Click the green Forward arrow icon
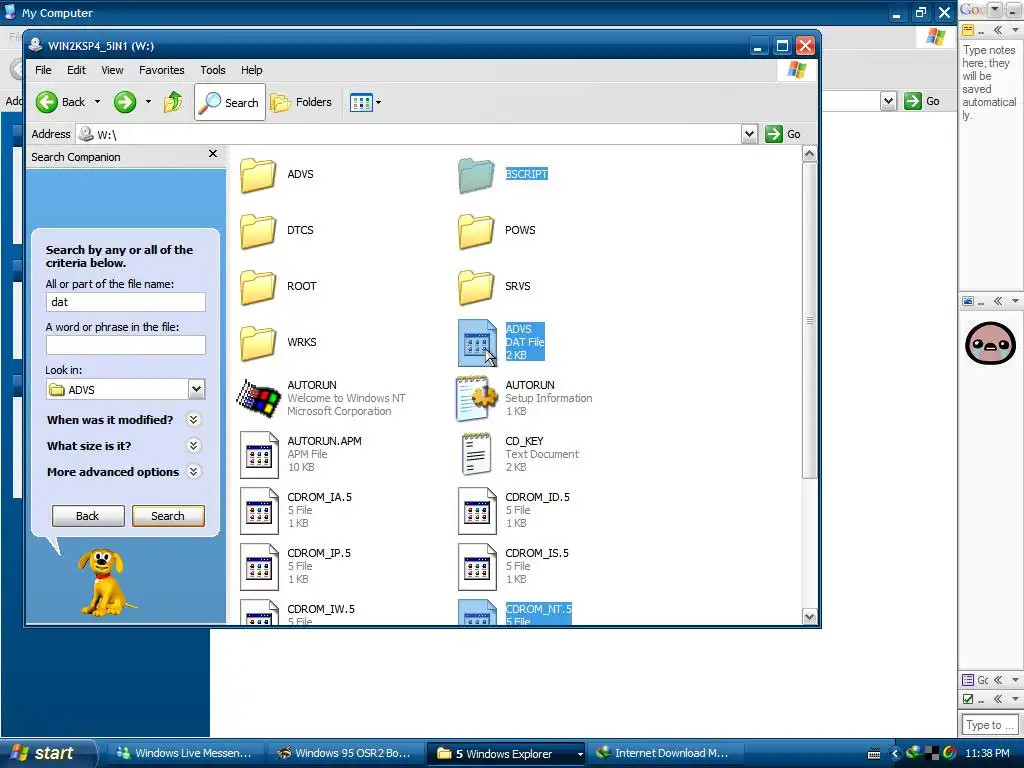 click(125, 102)
